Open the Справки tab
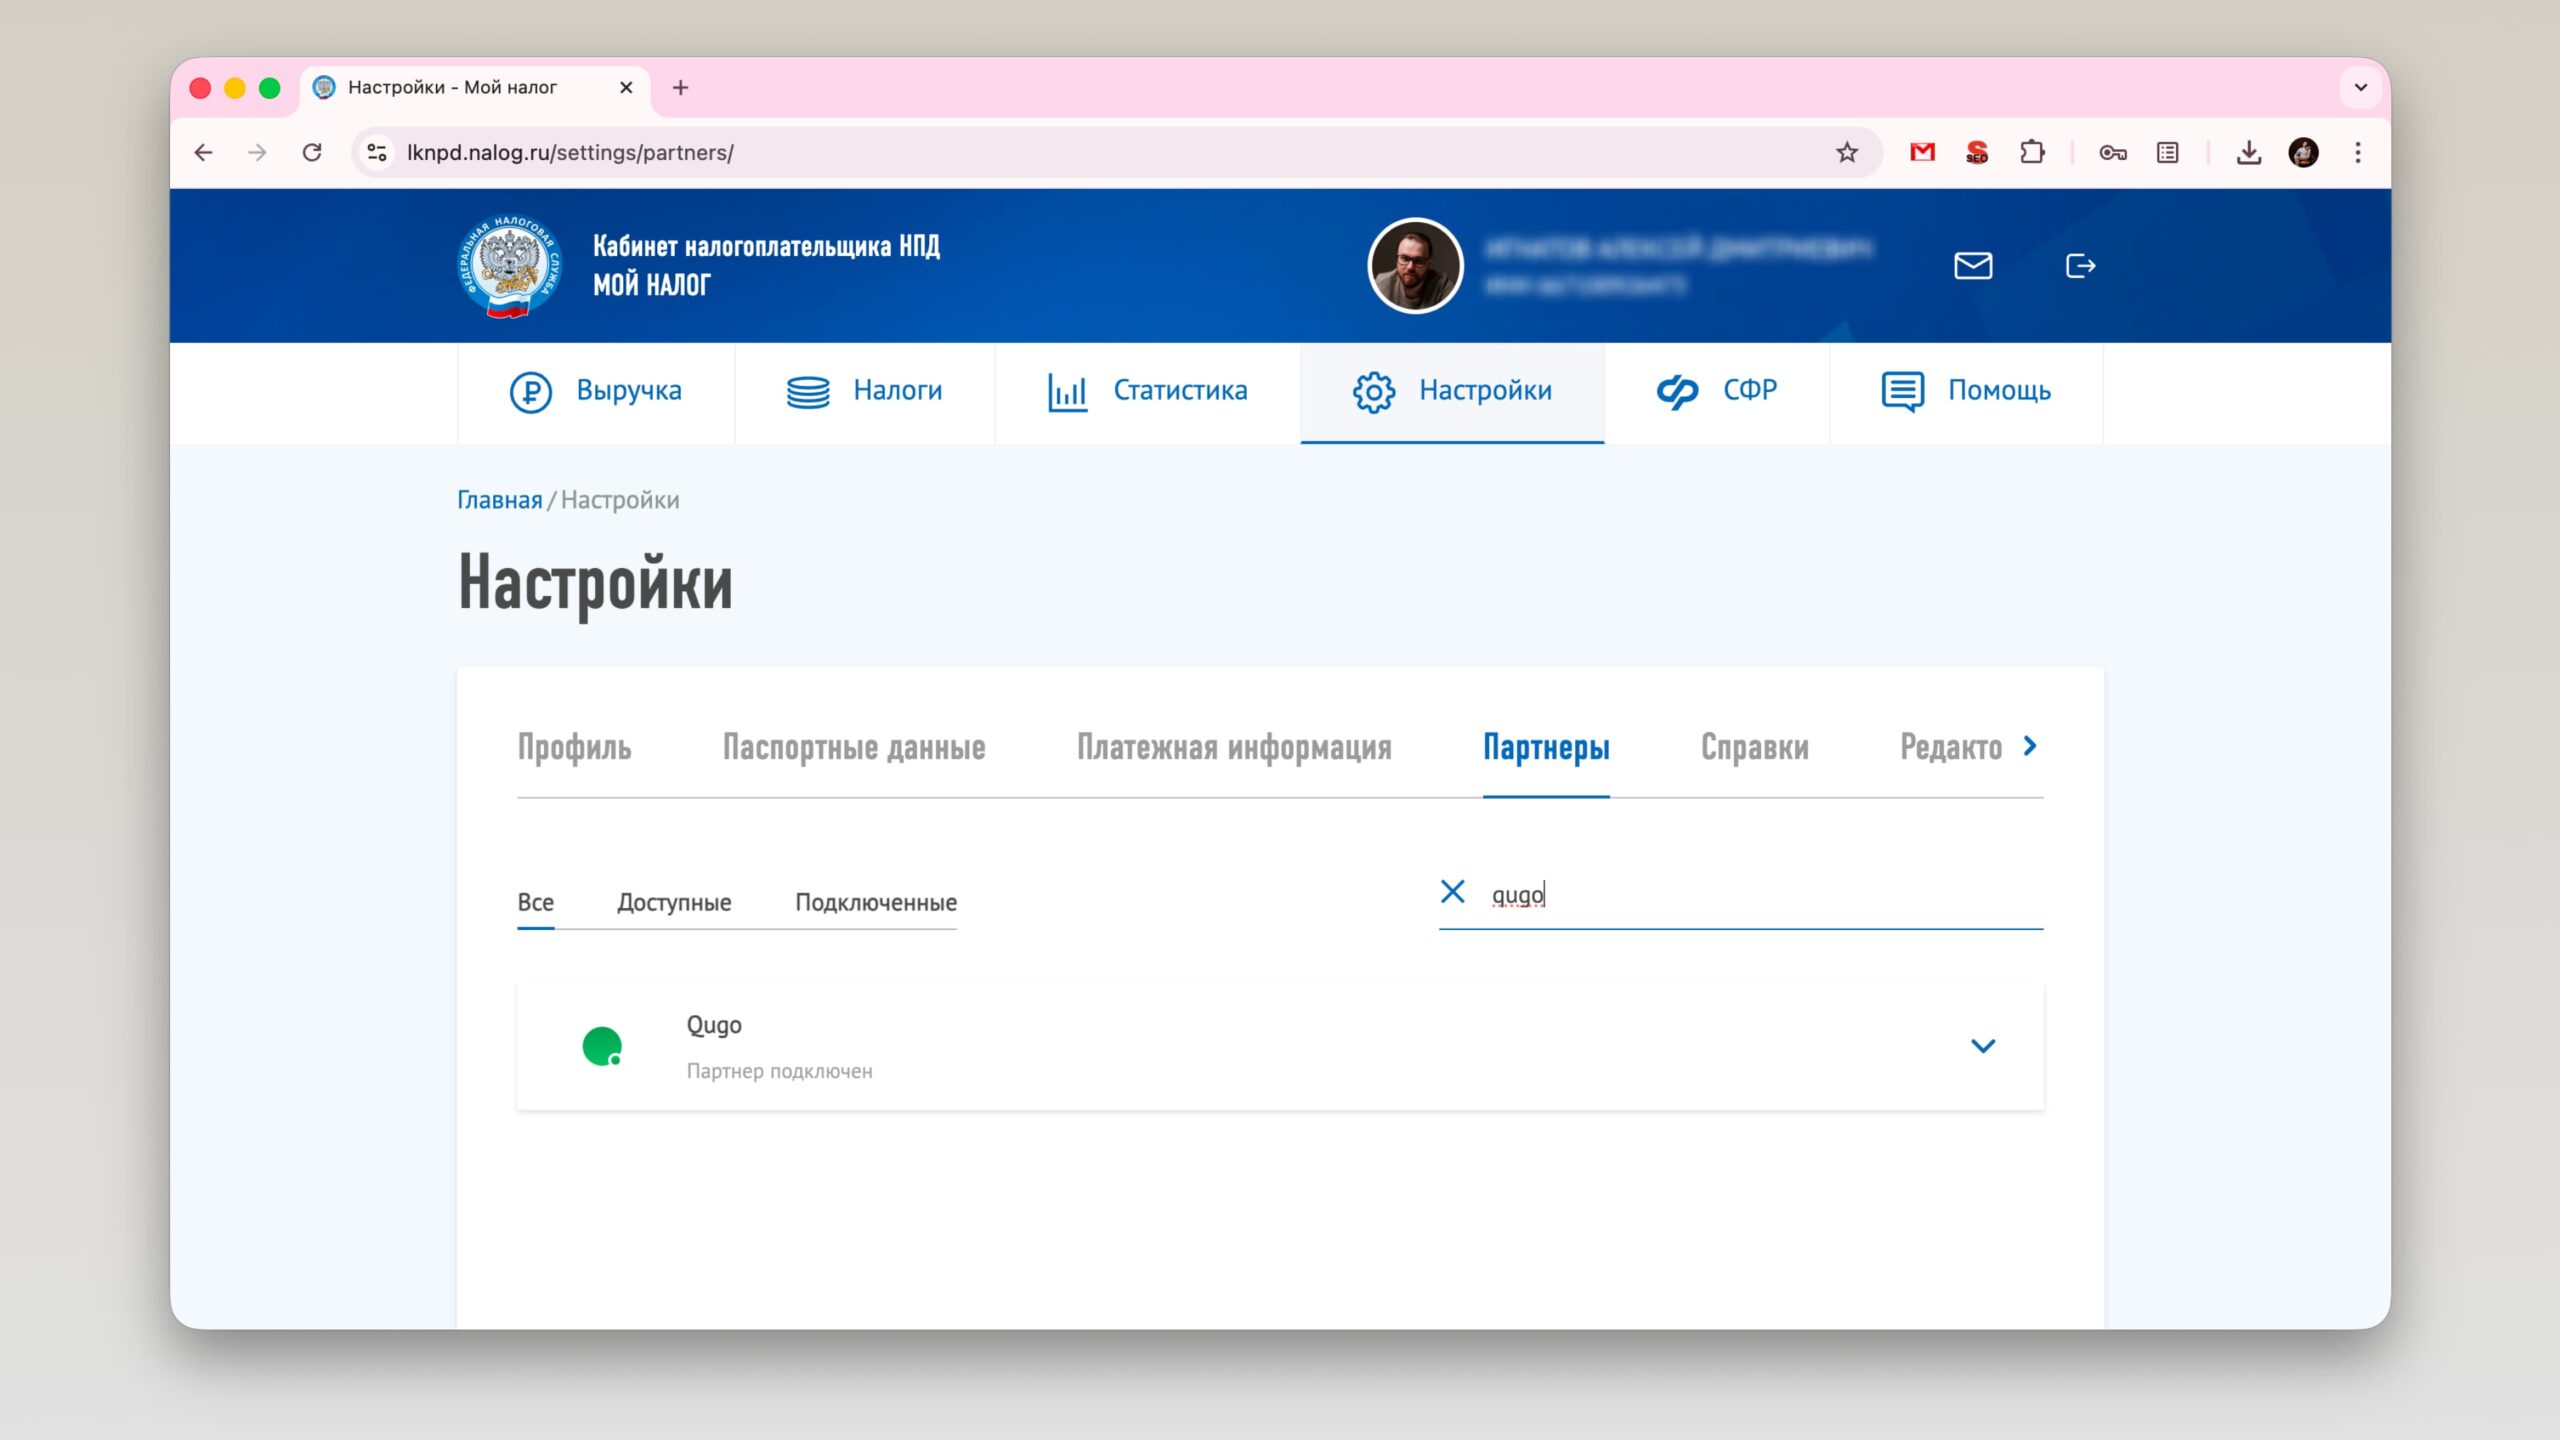The image size is (2560, 1440). (x=1754, y=748)
